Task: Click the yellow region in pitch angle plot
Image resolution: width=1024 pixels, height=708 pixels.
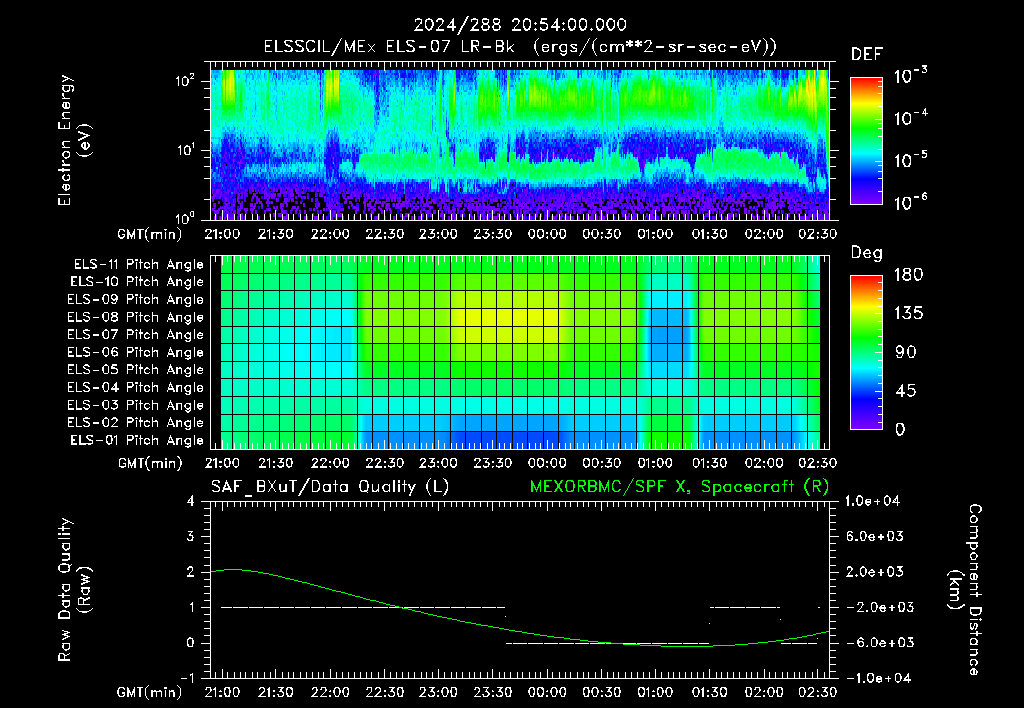Action: [503, 318]
